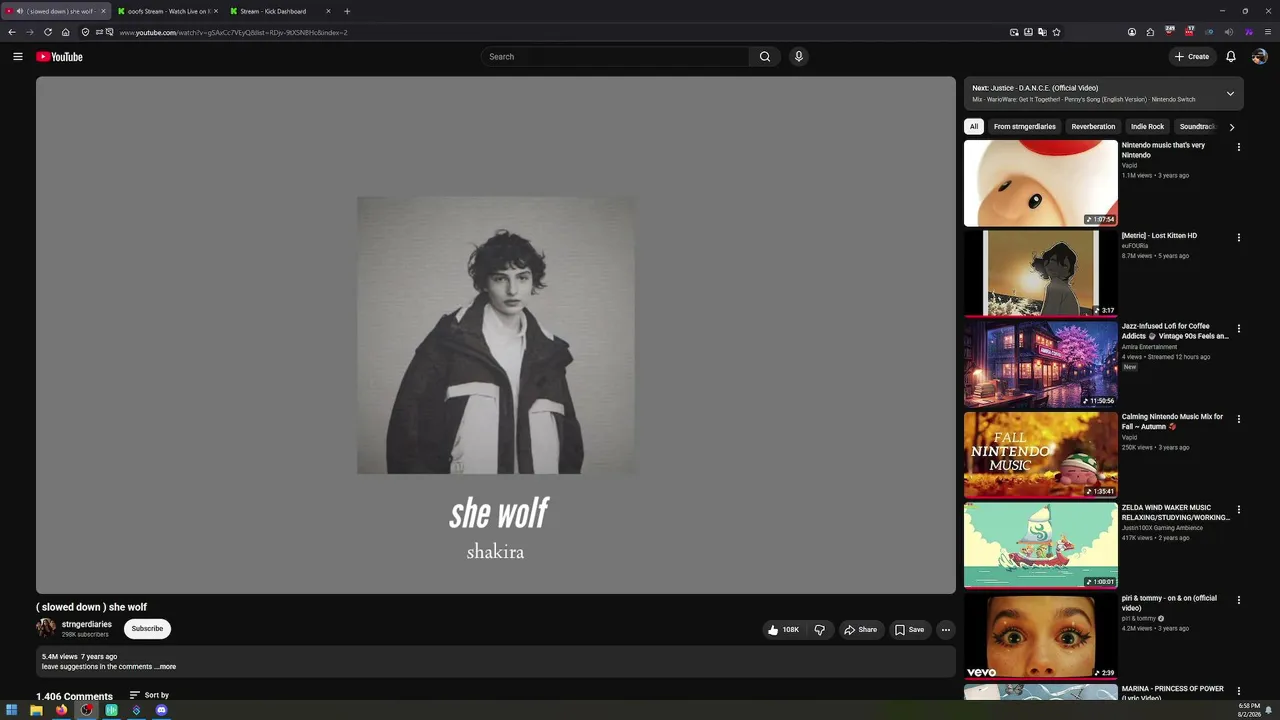Open the Windows Start menu

12,710
